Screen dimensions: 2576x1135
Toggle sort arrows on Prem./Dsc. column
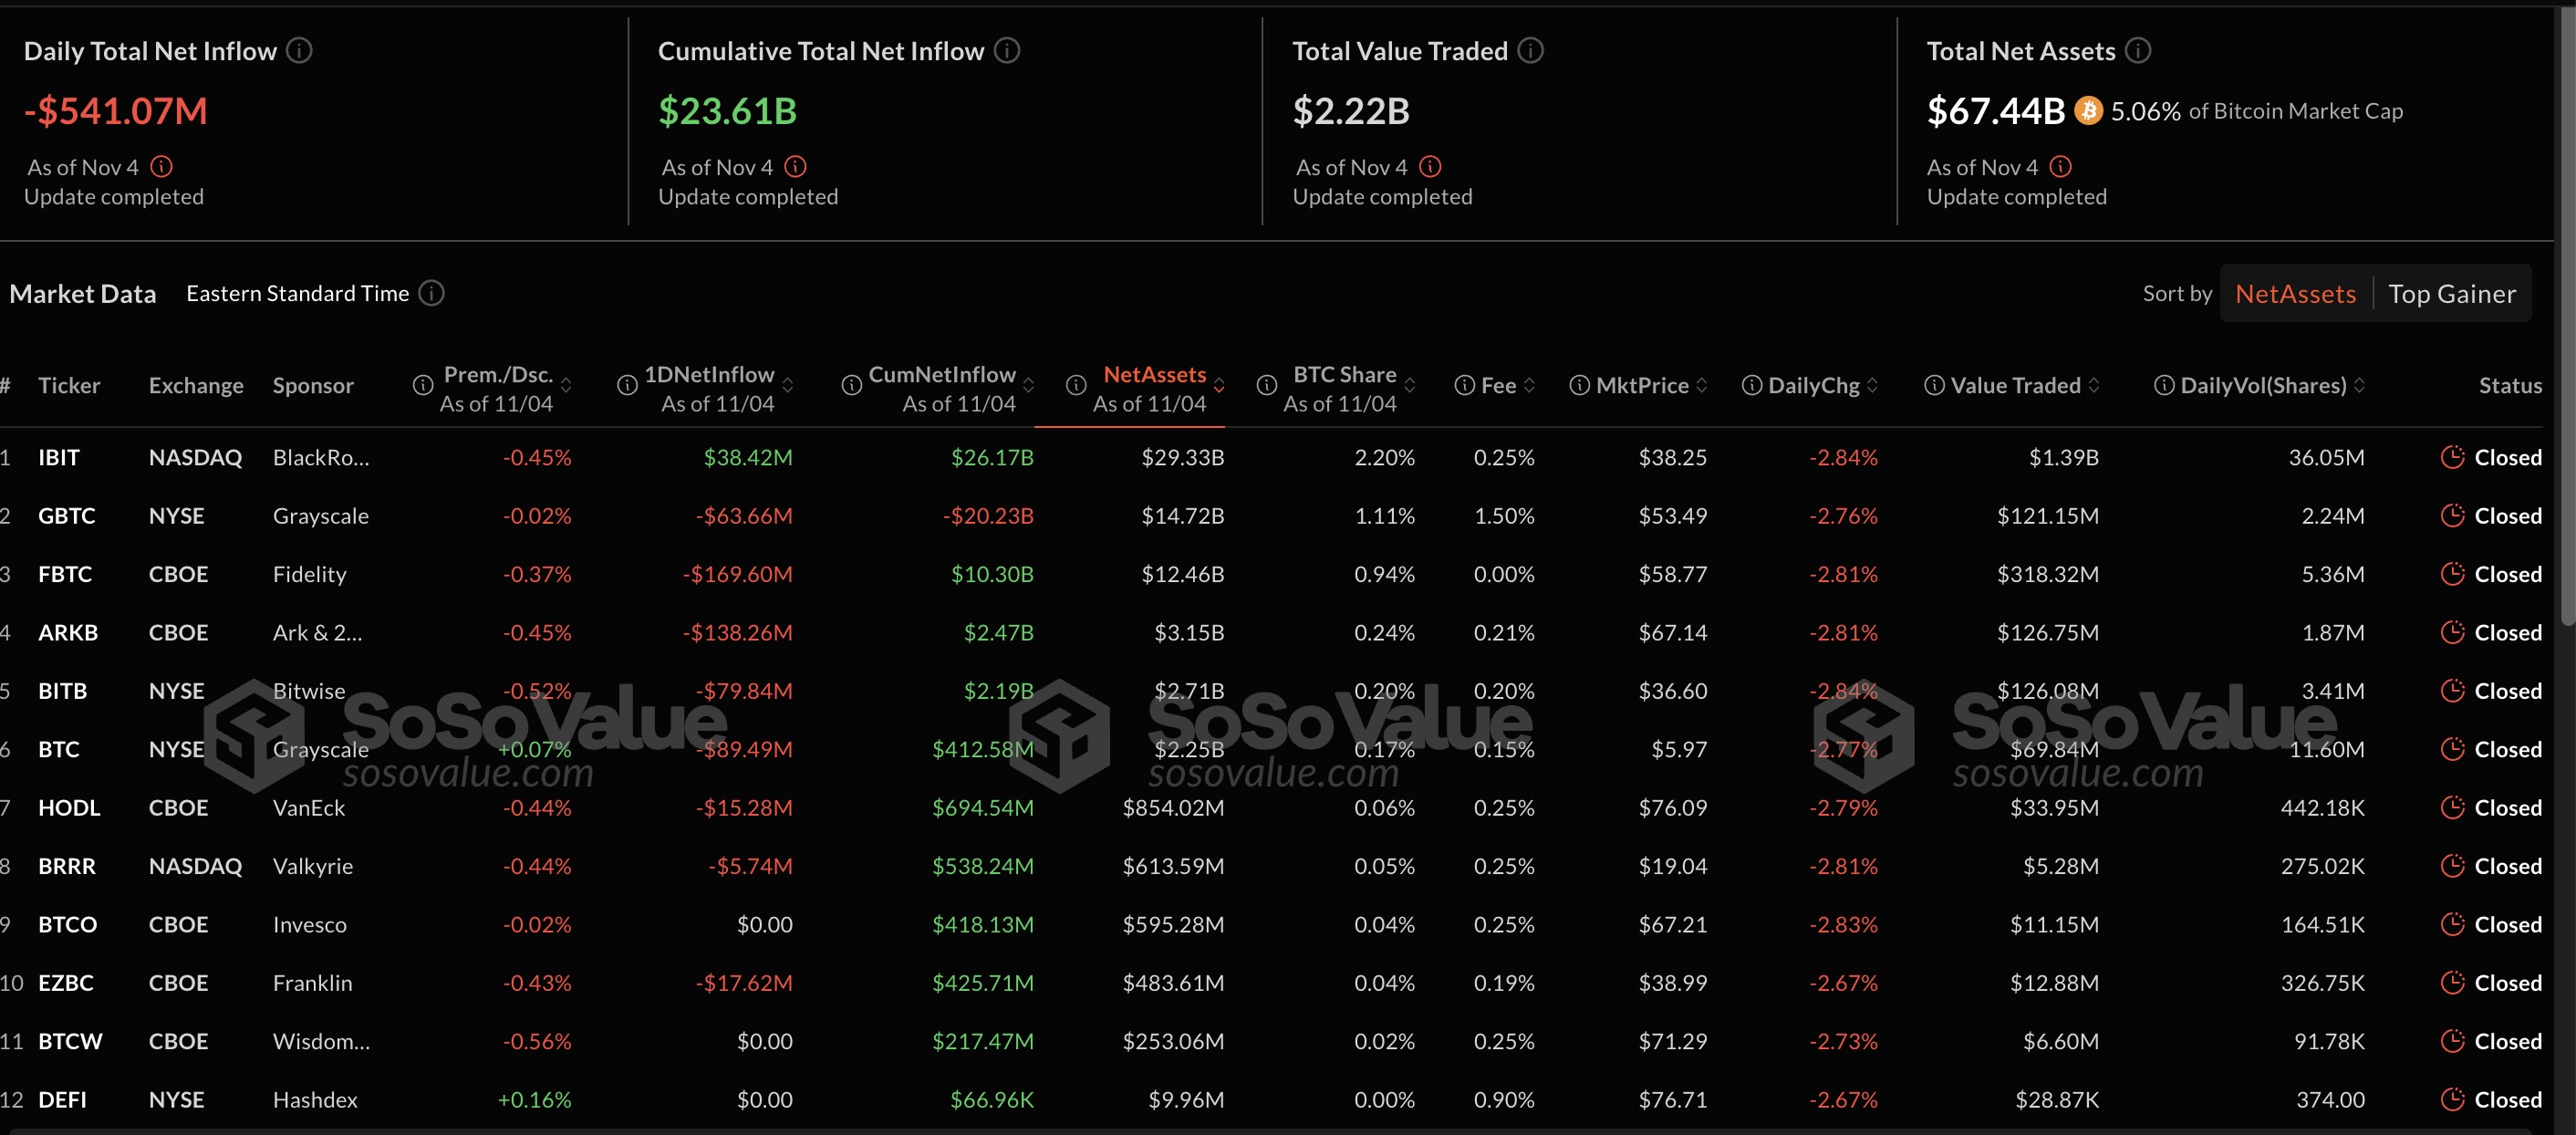tap(566, 386)
